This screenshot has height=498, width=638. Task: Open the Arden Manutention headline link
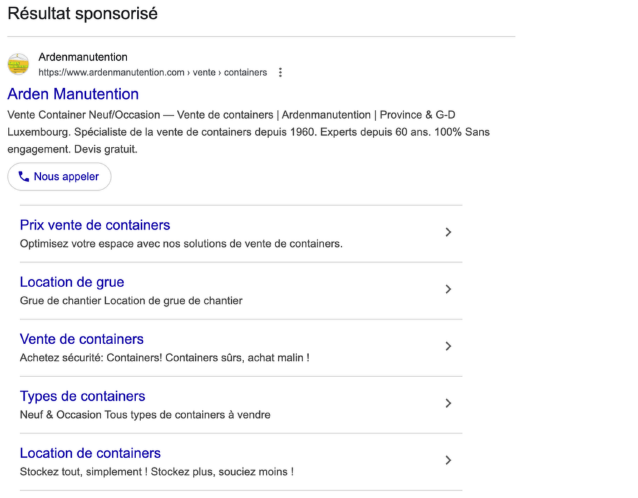73,94
